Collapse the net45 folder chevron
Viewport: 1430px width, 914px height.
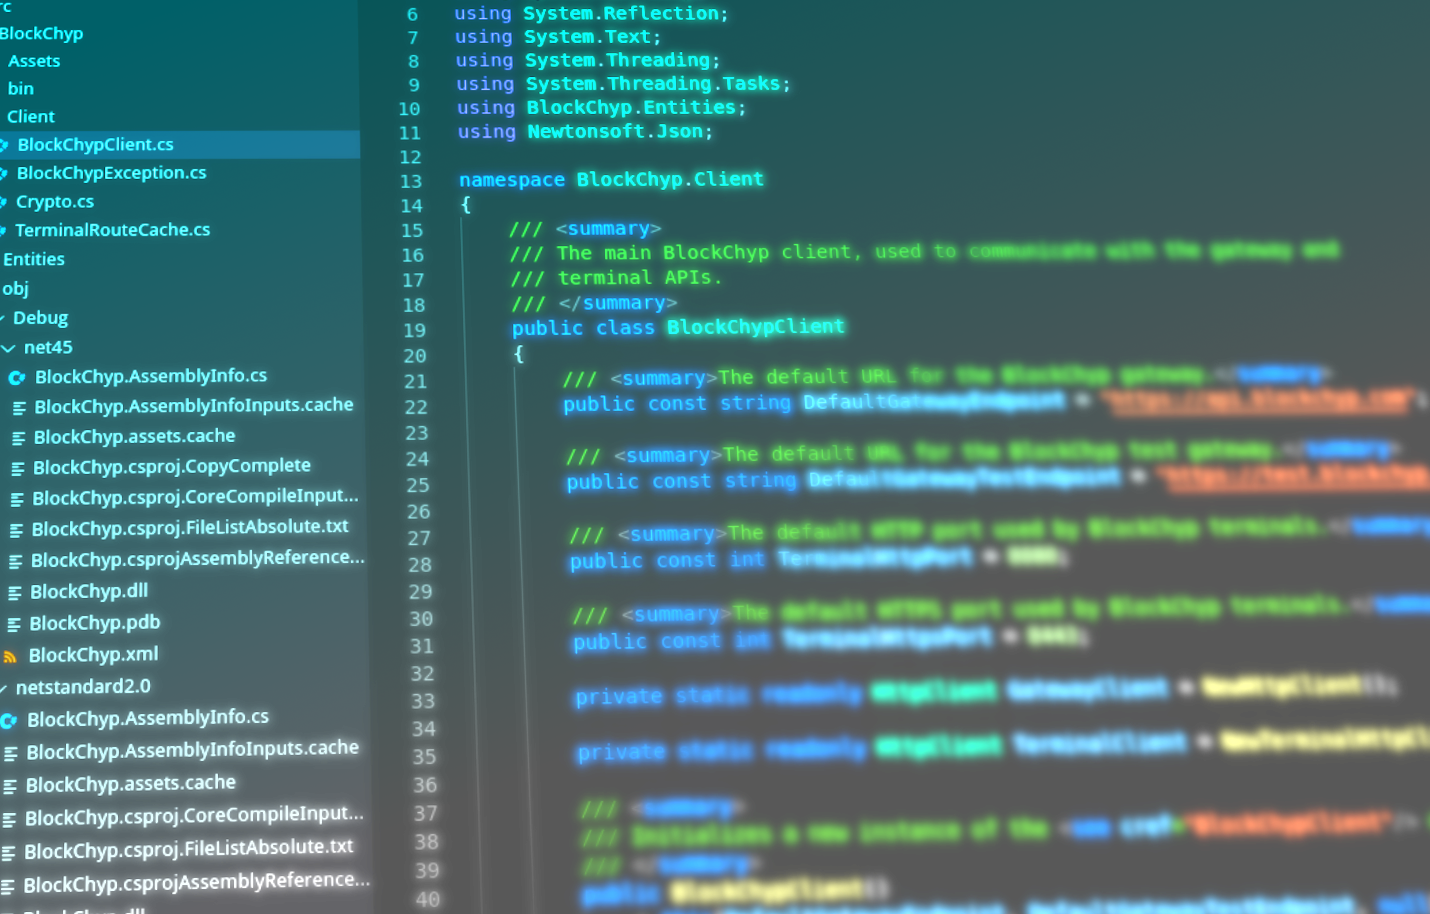9,349
